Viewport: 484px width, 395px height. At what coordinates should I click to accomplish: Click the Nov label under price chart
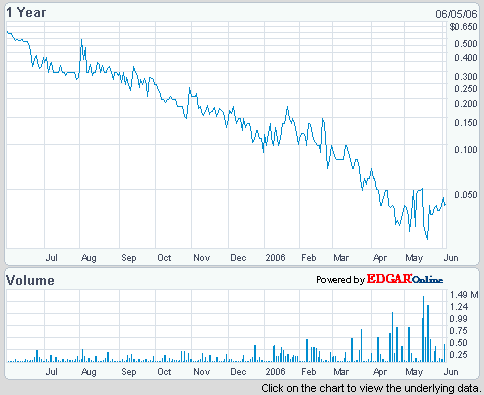point(202,258)
